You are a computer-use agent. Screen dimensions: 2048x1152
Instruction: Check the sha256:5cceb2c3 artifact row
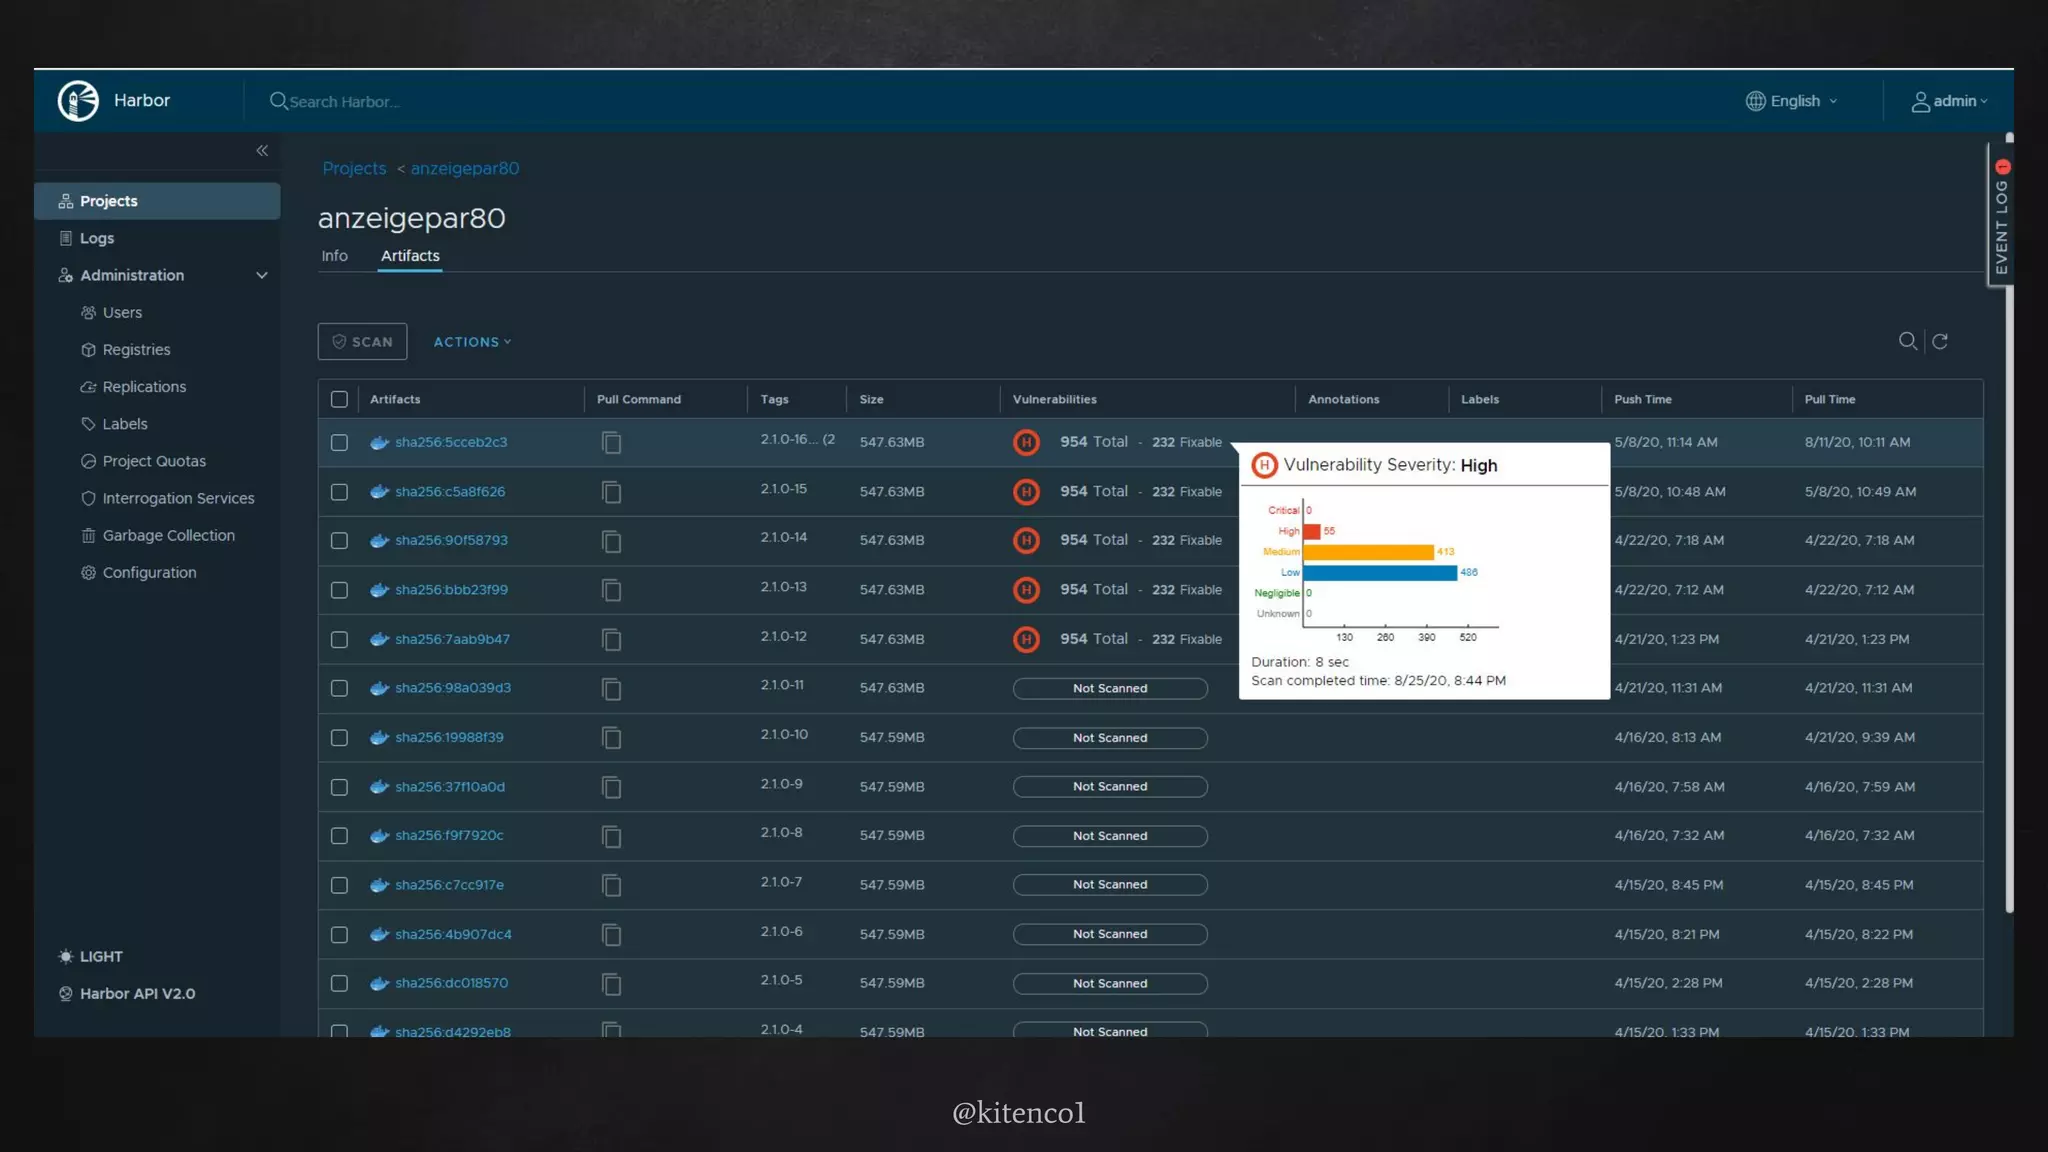(340, 443)
